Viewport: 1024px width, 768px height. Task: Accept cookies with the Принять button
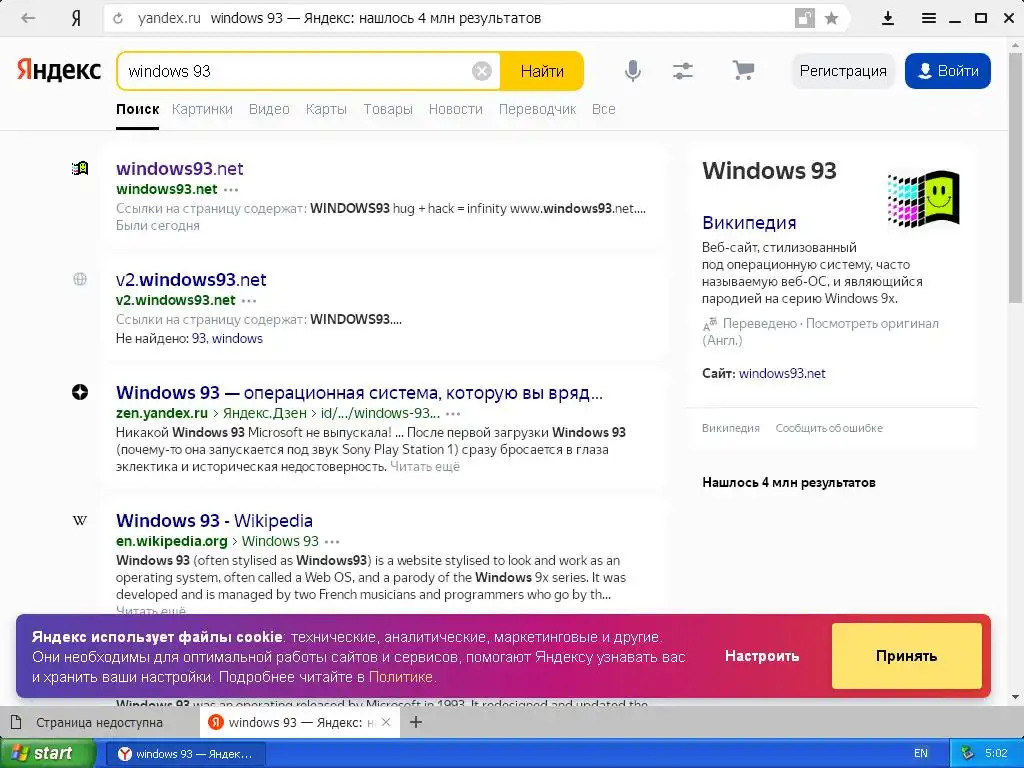(906, 656)
